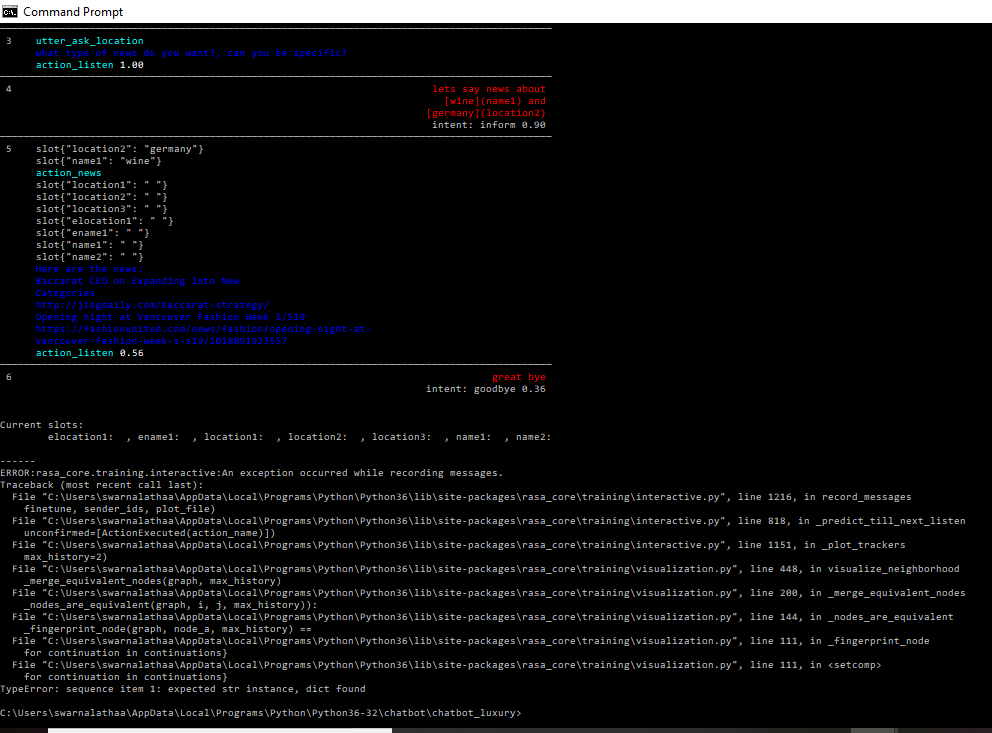Click the great bye user message text
This screenshot has width=992, height=733.
(519, 376)
